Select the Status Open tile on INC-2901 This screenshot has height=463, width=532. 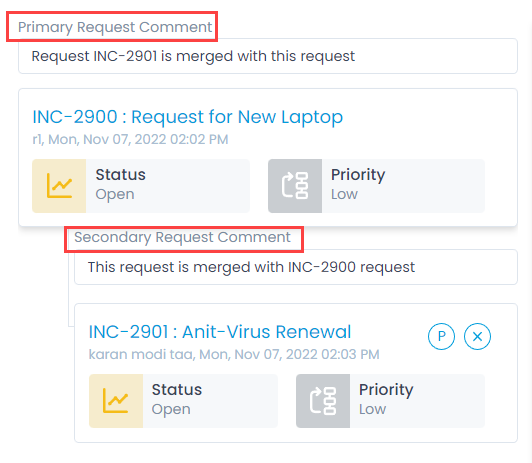coord(183,401)
